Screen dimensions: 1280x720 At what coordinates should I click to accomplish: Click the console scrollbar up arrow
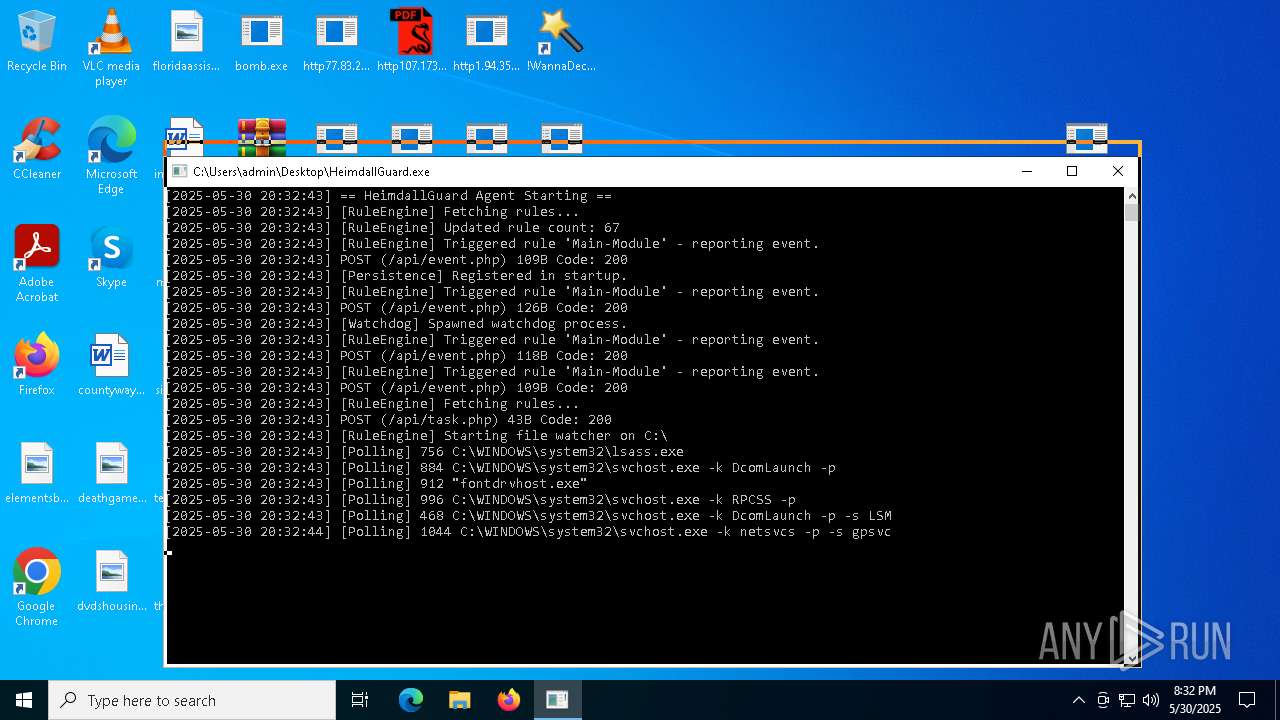pos(1131,195)
